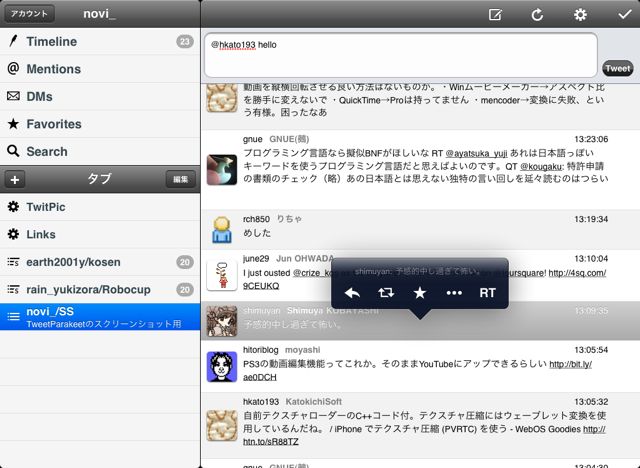Tap the 編集 edit tabs button
Screen dimensions: 640x468
point(180,179)
